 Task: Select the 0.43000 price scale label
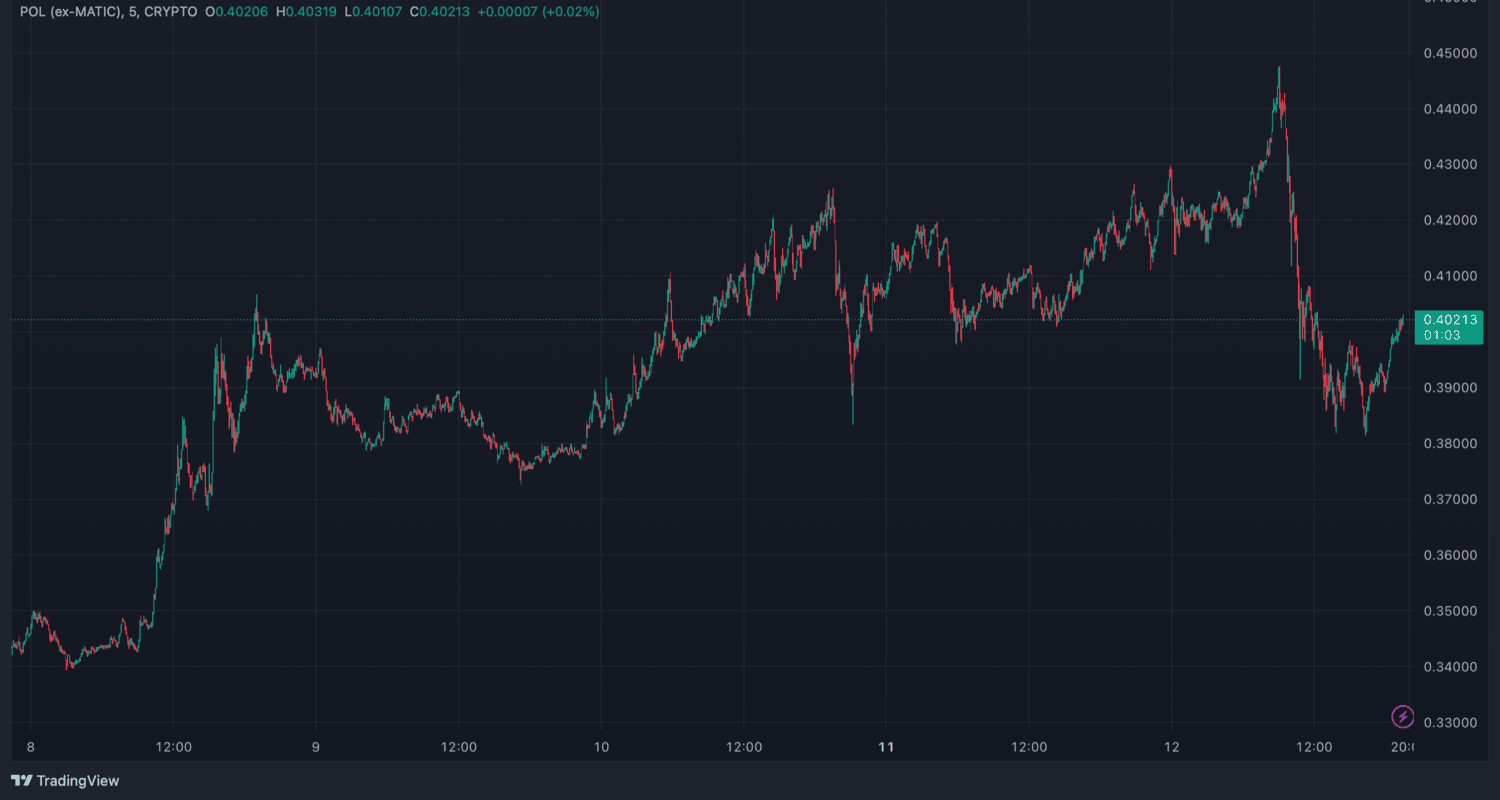click(x=1447, y=164)
